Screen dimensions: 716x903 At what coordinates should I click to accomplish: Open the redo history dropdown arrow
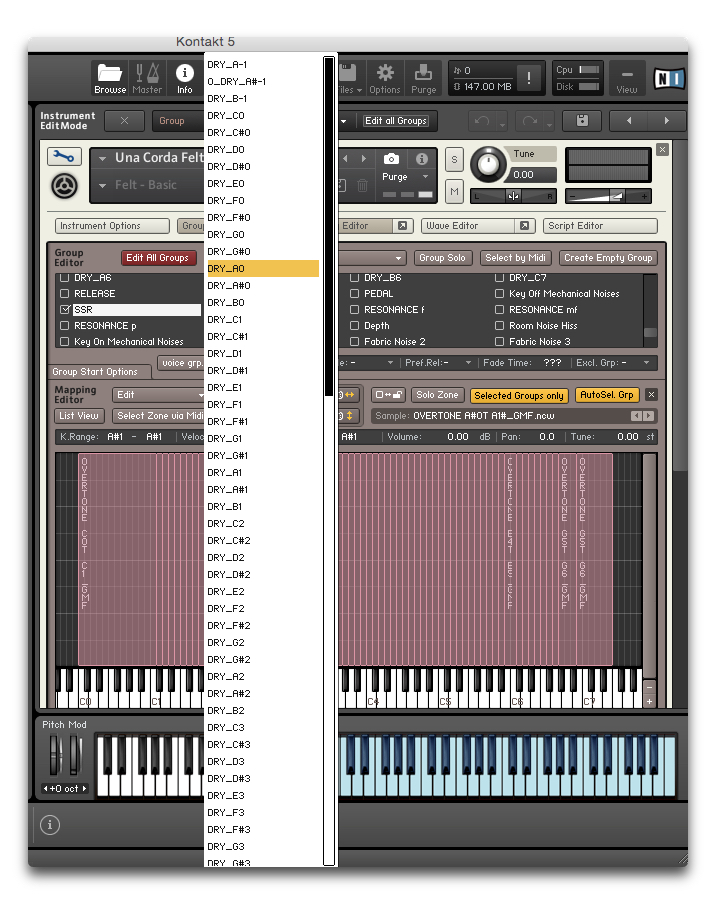(550, 124)
